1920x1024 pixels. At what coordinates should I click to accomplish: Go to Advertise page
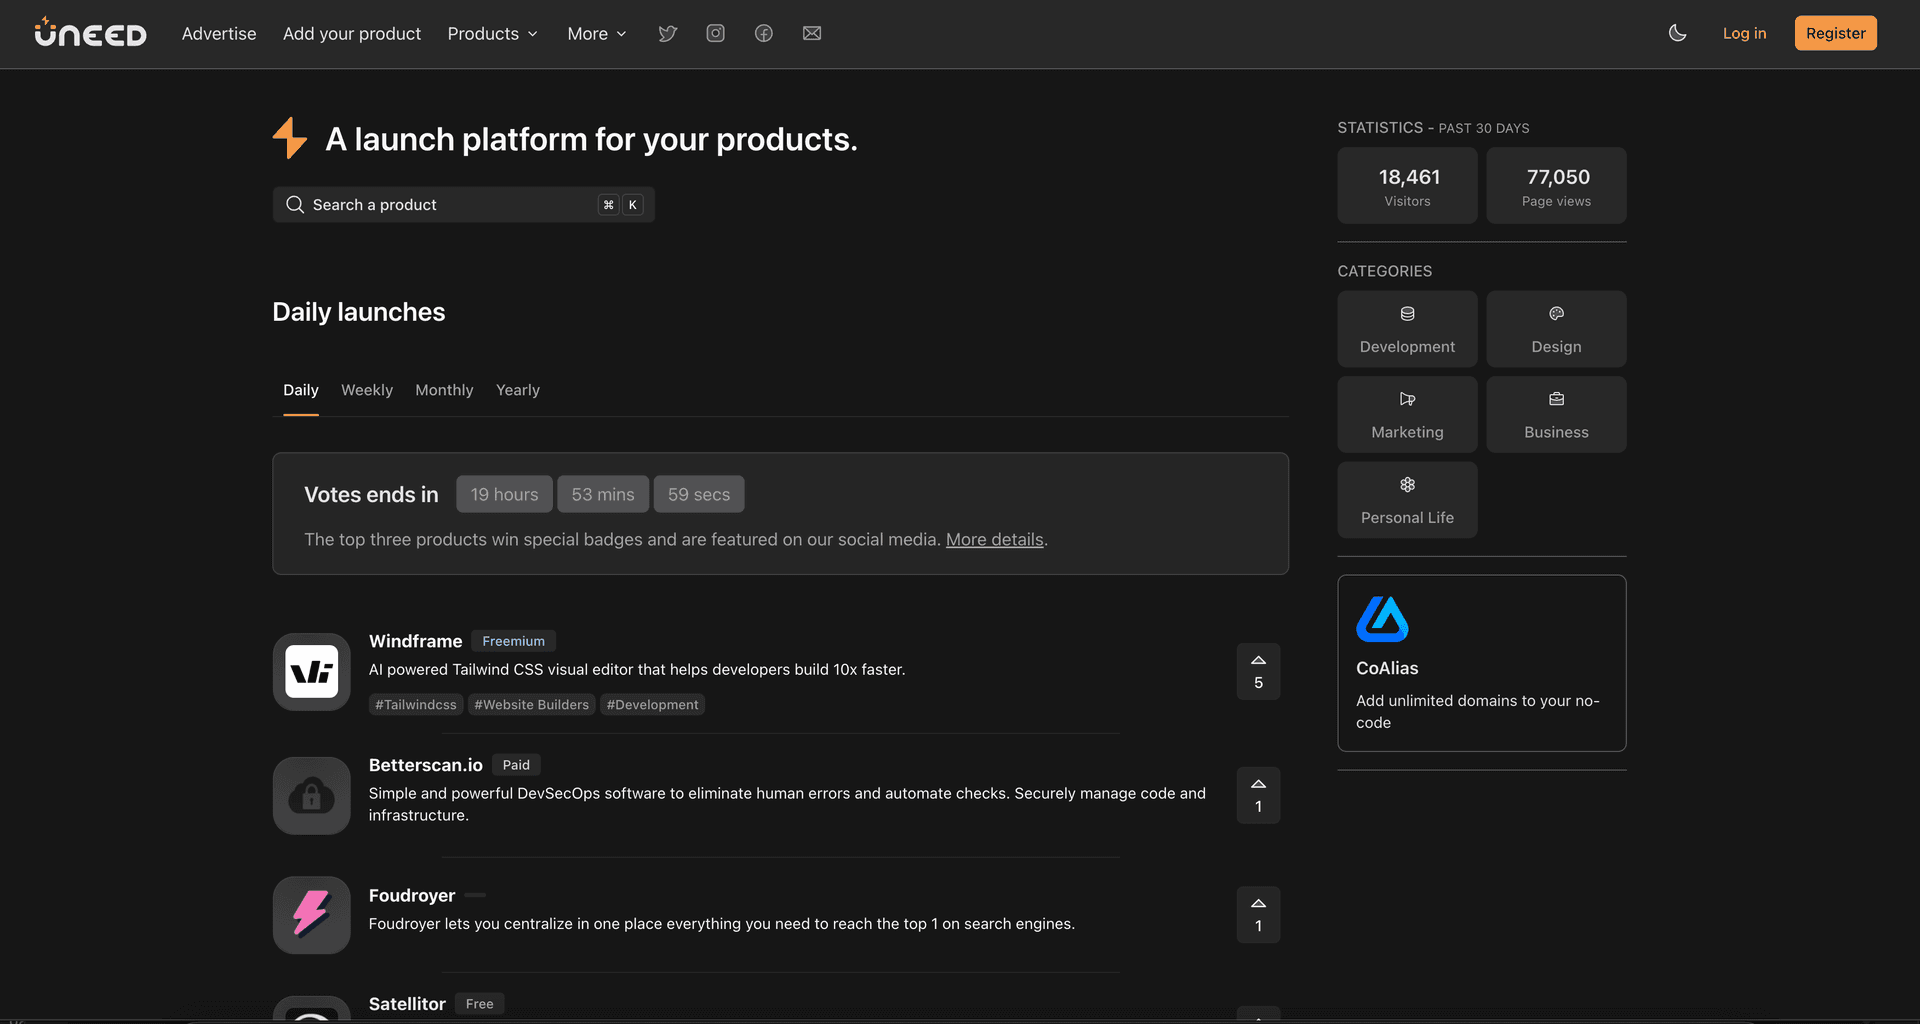pyautogui.click(x=219, y=33)
